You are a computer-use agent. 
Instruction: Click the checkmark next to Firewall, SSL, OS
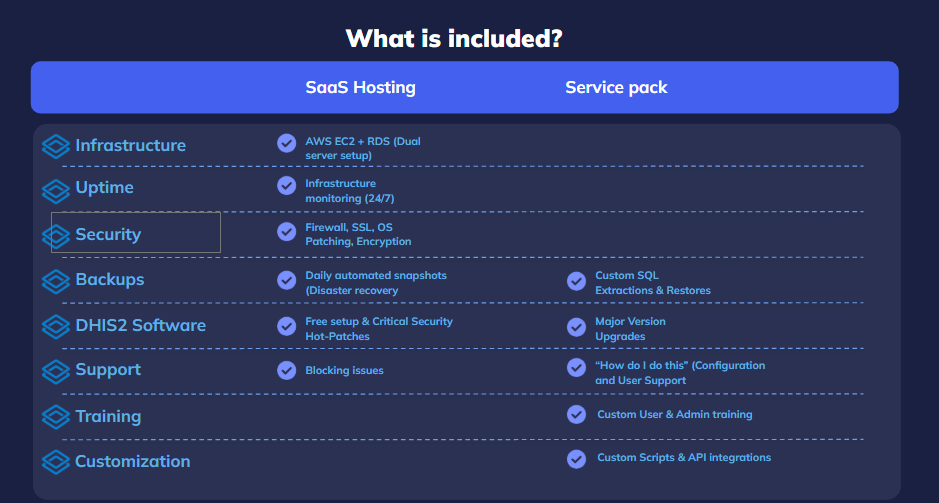287,231
